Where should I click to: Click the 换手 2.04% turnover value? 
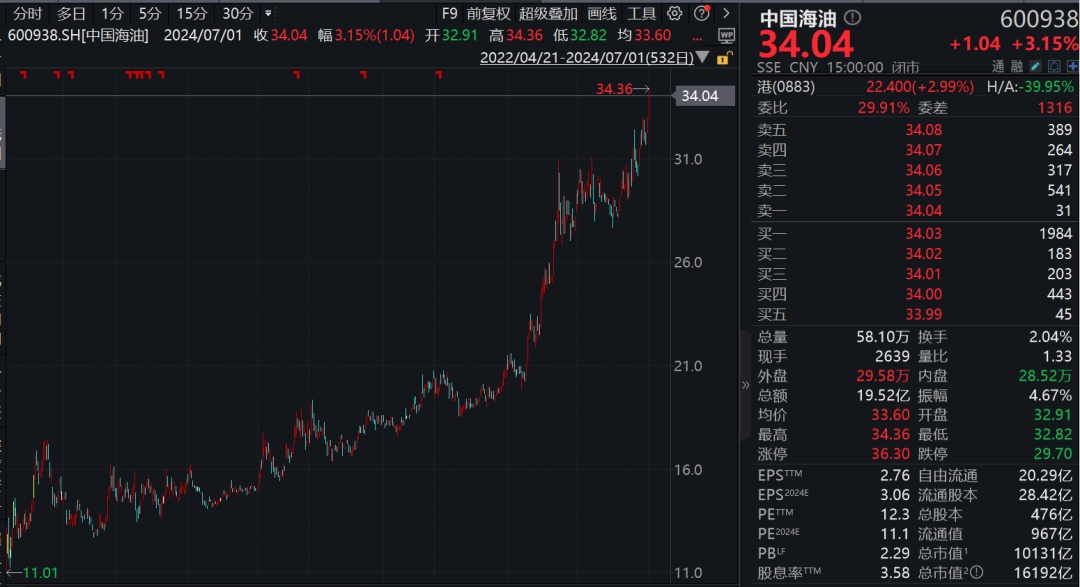tap(1050, 337)
